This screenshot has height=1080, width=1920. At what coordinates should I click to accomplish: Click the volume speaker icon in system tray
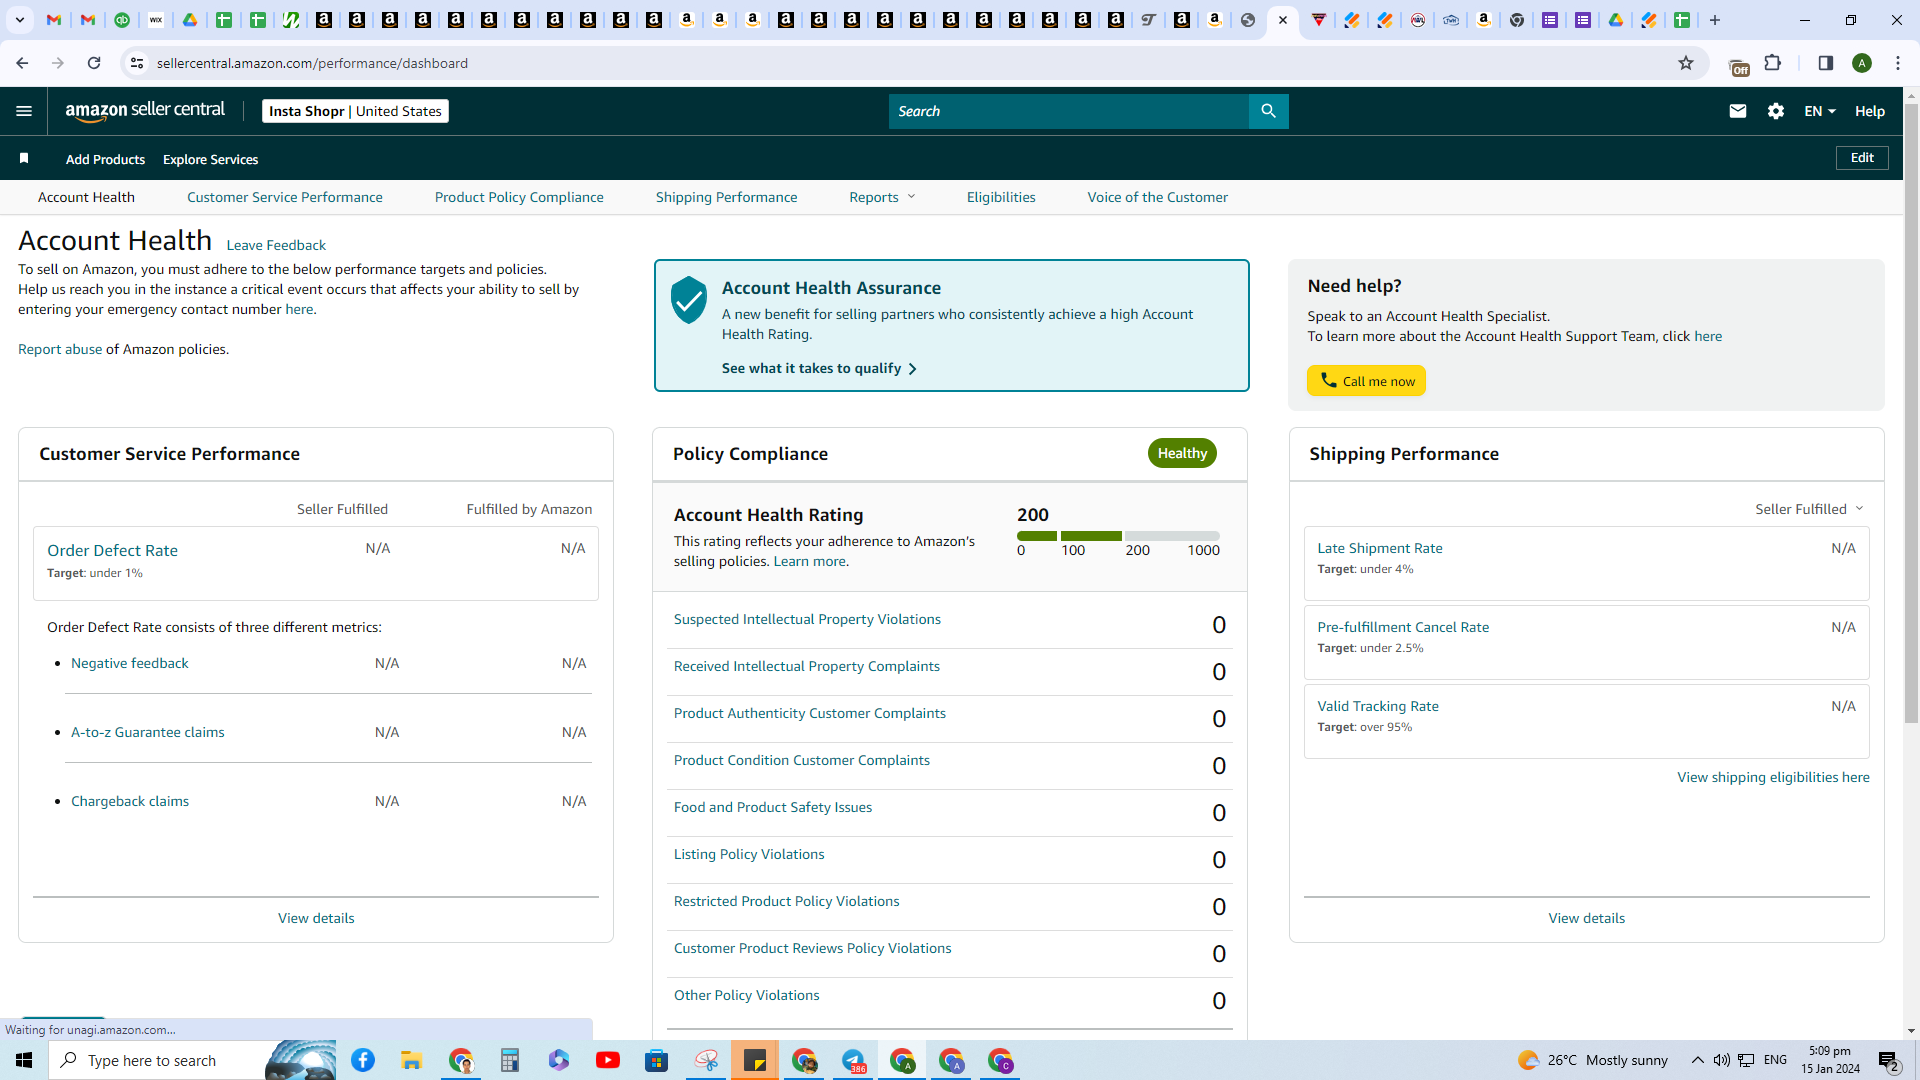[x=1721, y=1060]
